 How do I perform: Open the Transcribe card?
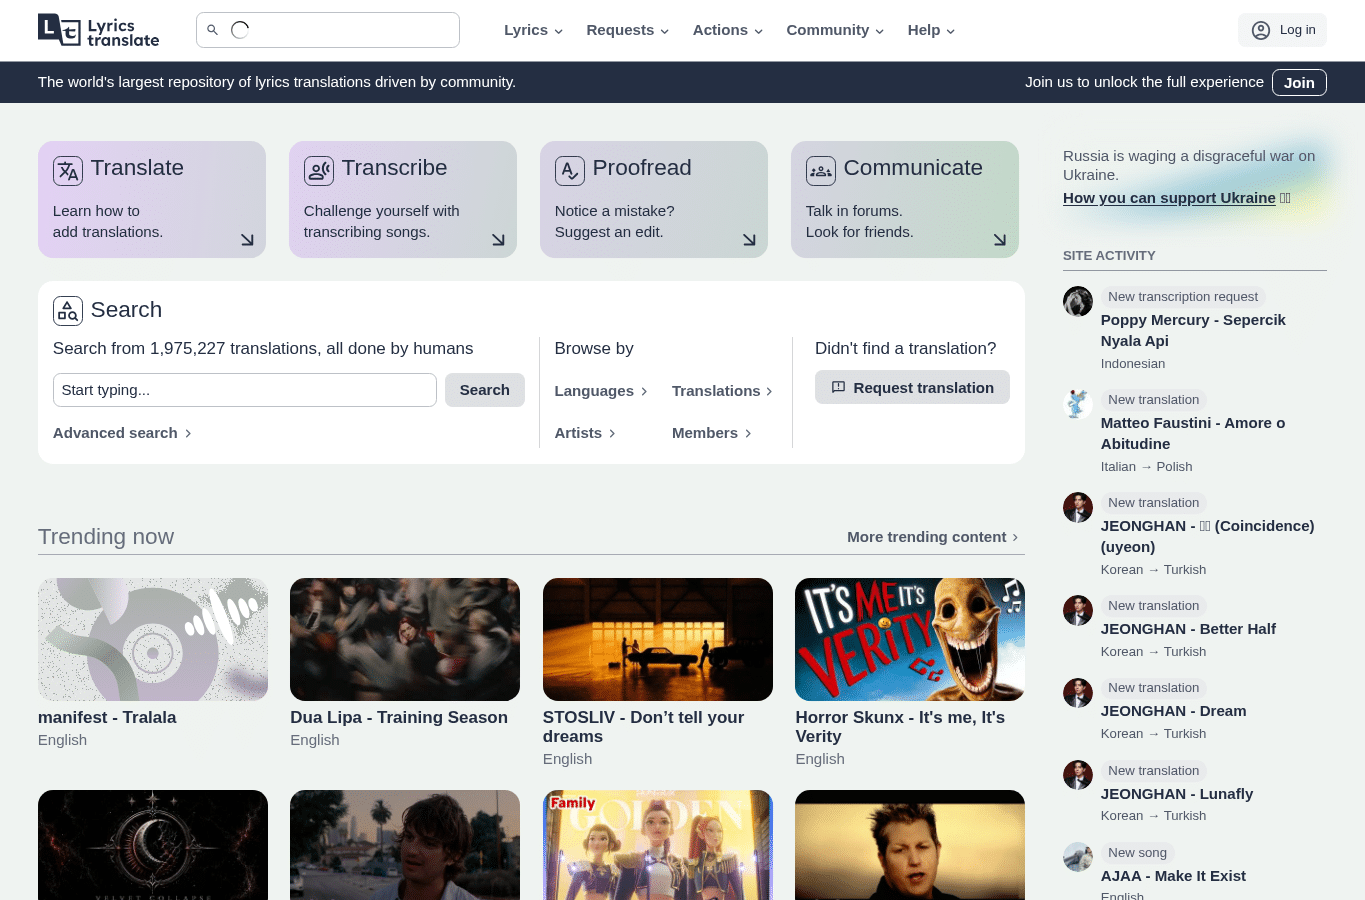403,199
